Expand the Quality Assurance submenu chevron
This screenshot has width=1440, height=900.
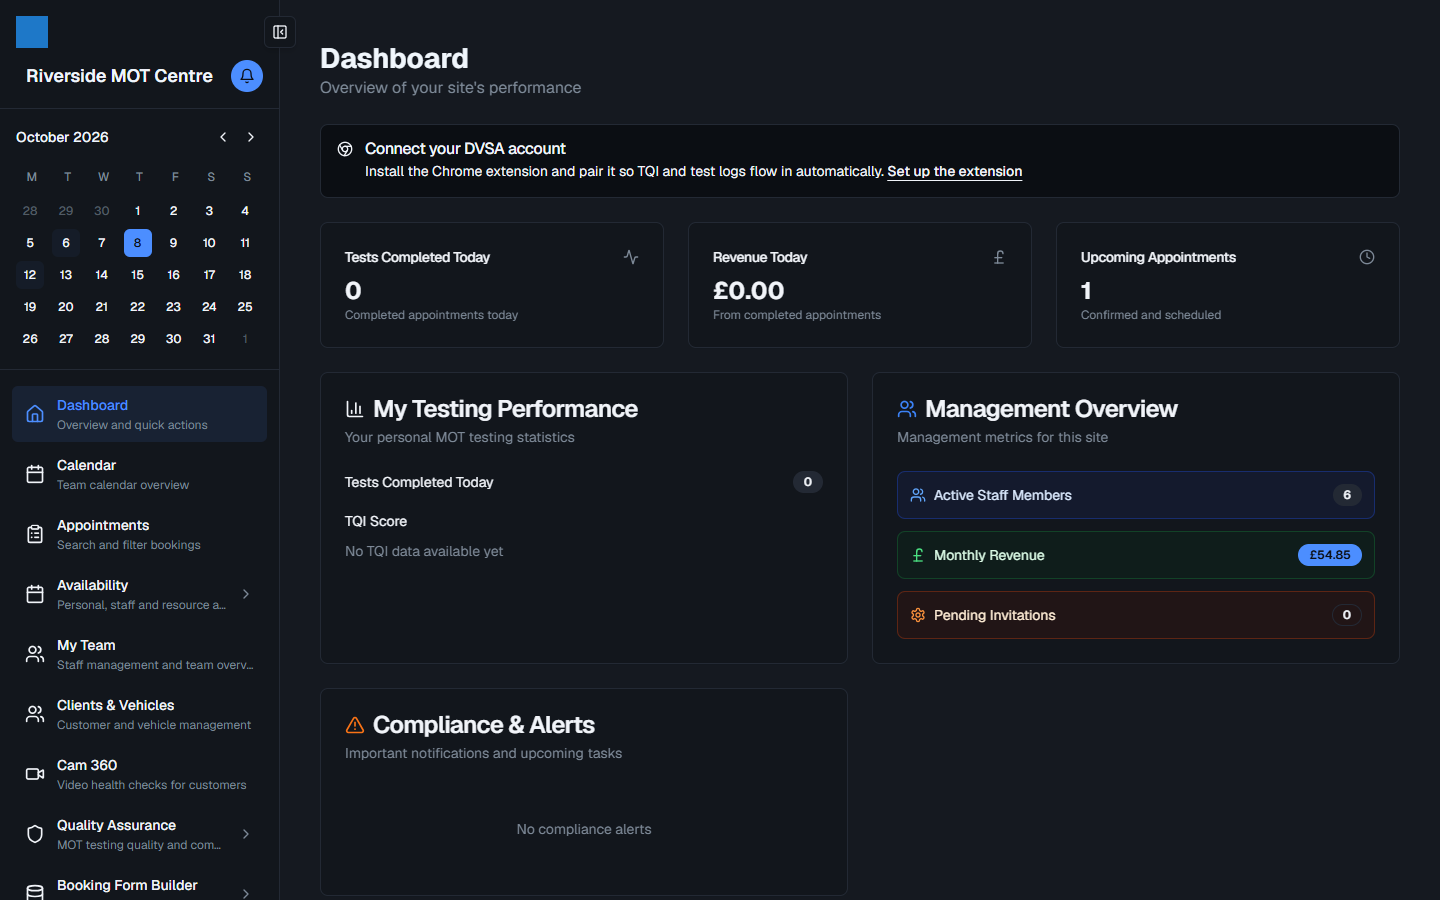click(x=246, y=834)
